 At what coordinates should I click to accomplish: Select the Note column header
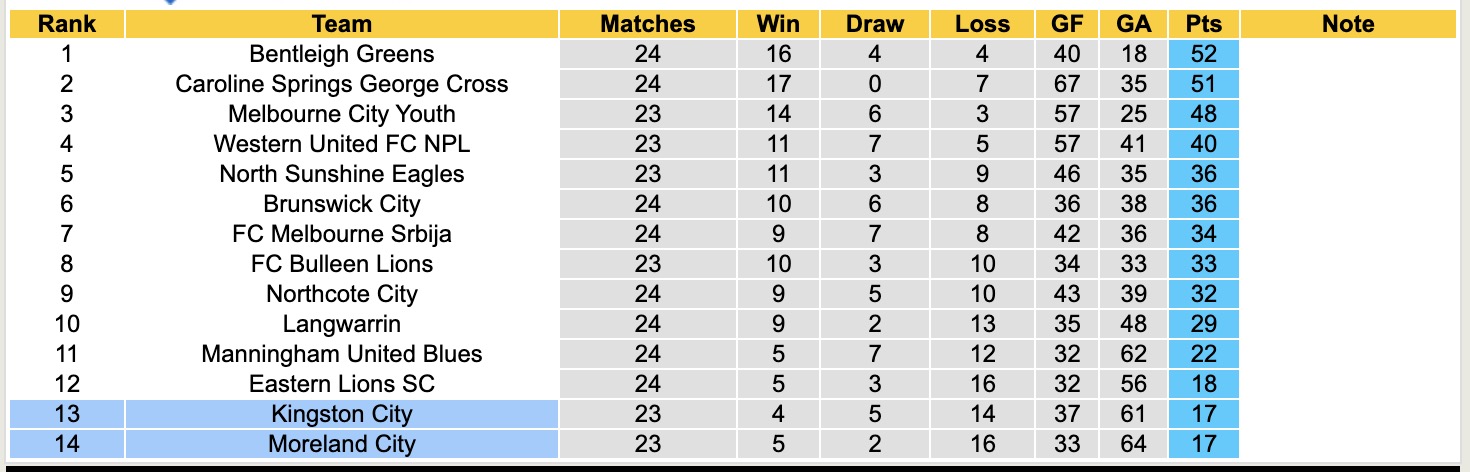(1347, 24)
